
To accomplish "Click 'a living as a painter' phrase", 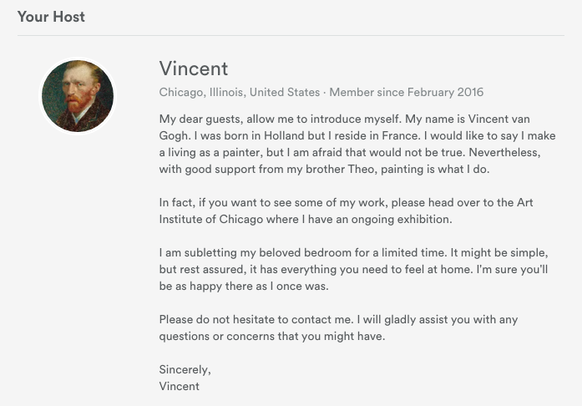I will click(210, 153).
